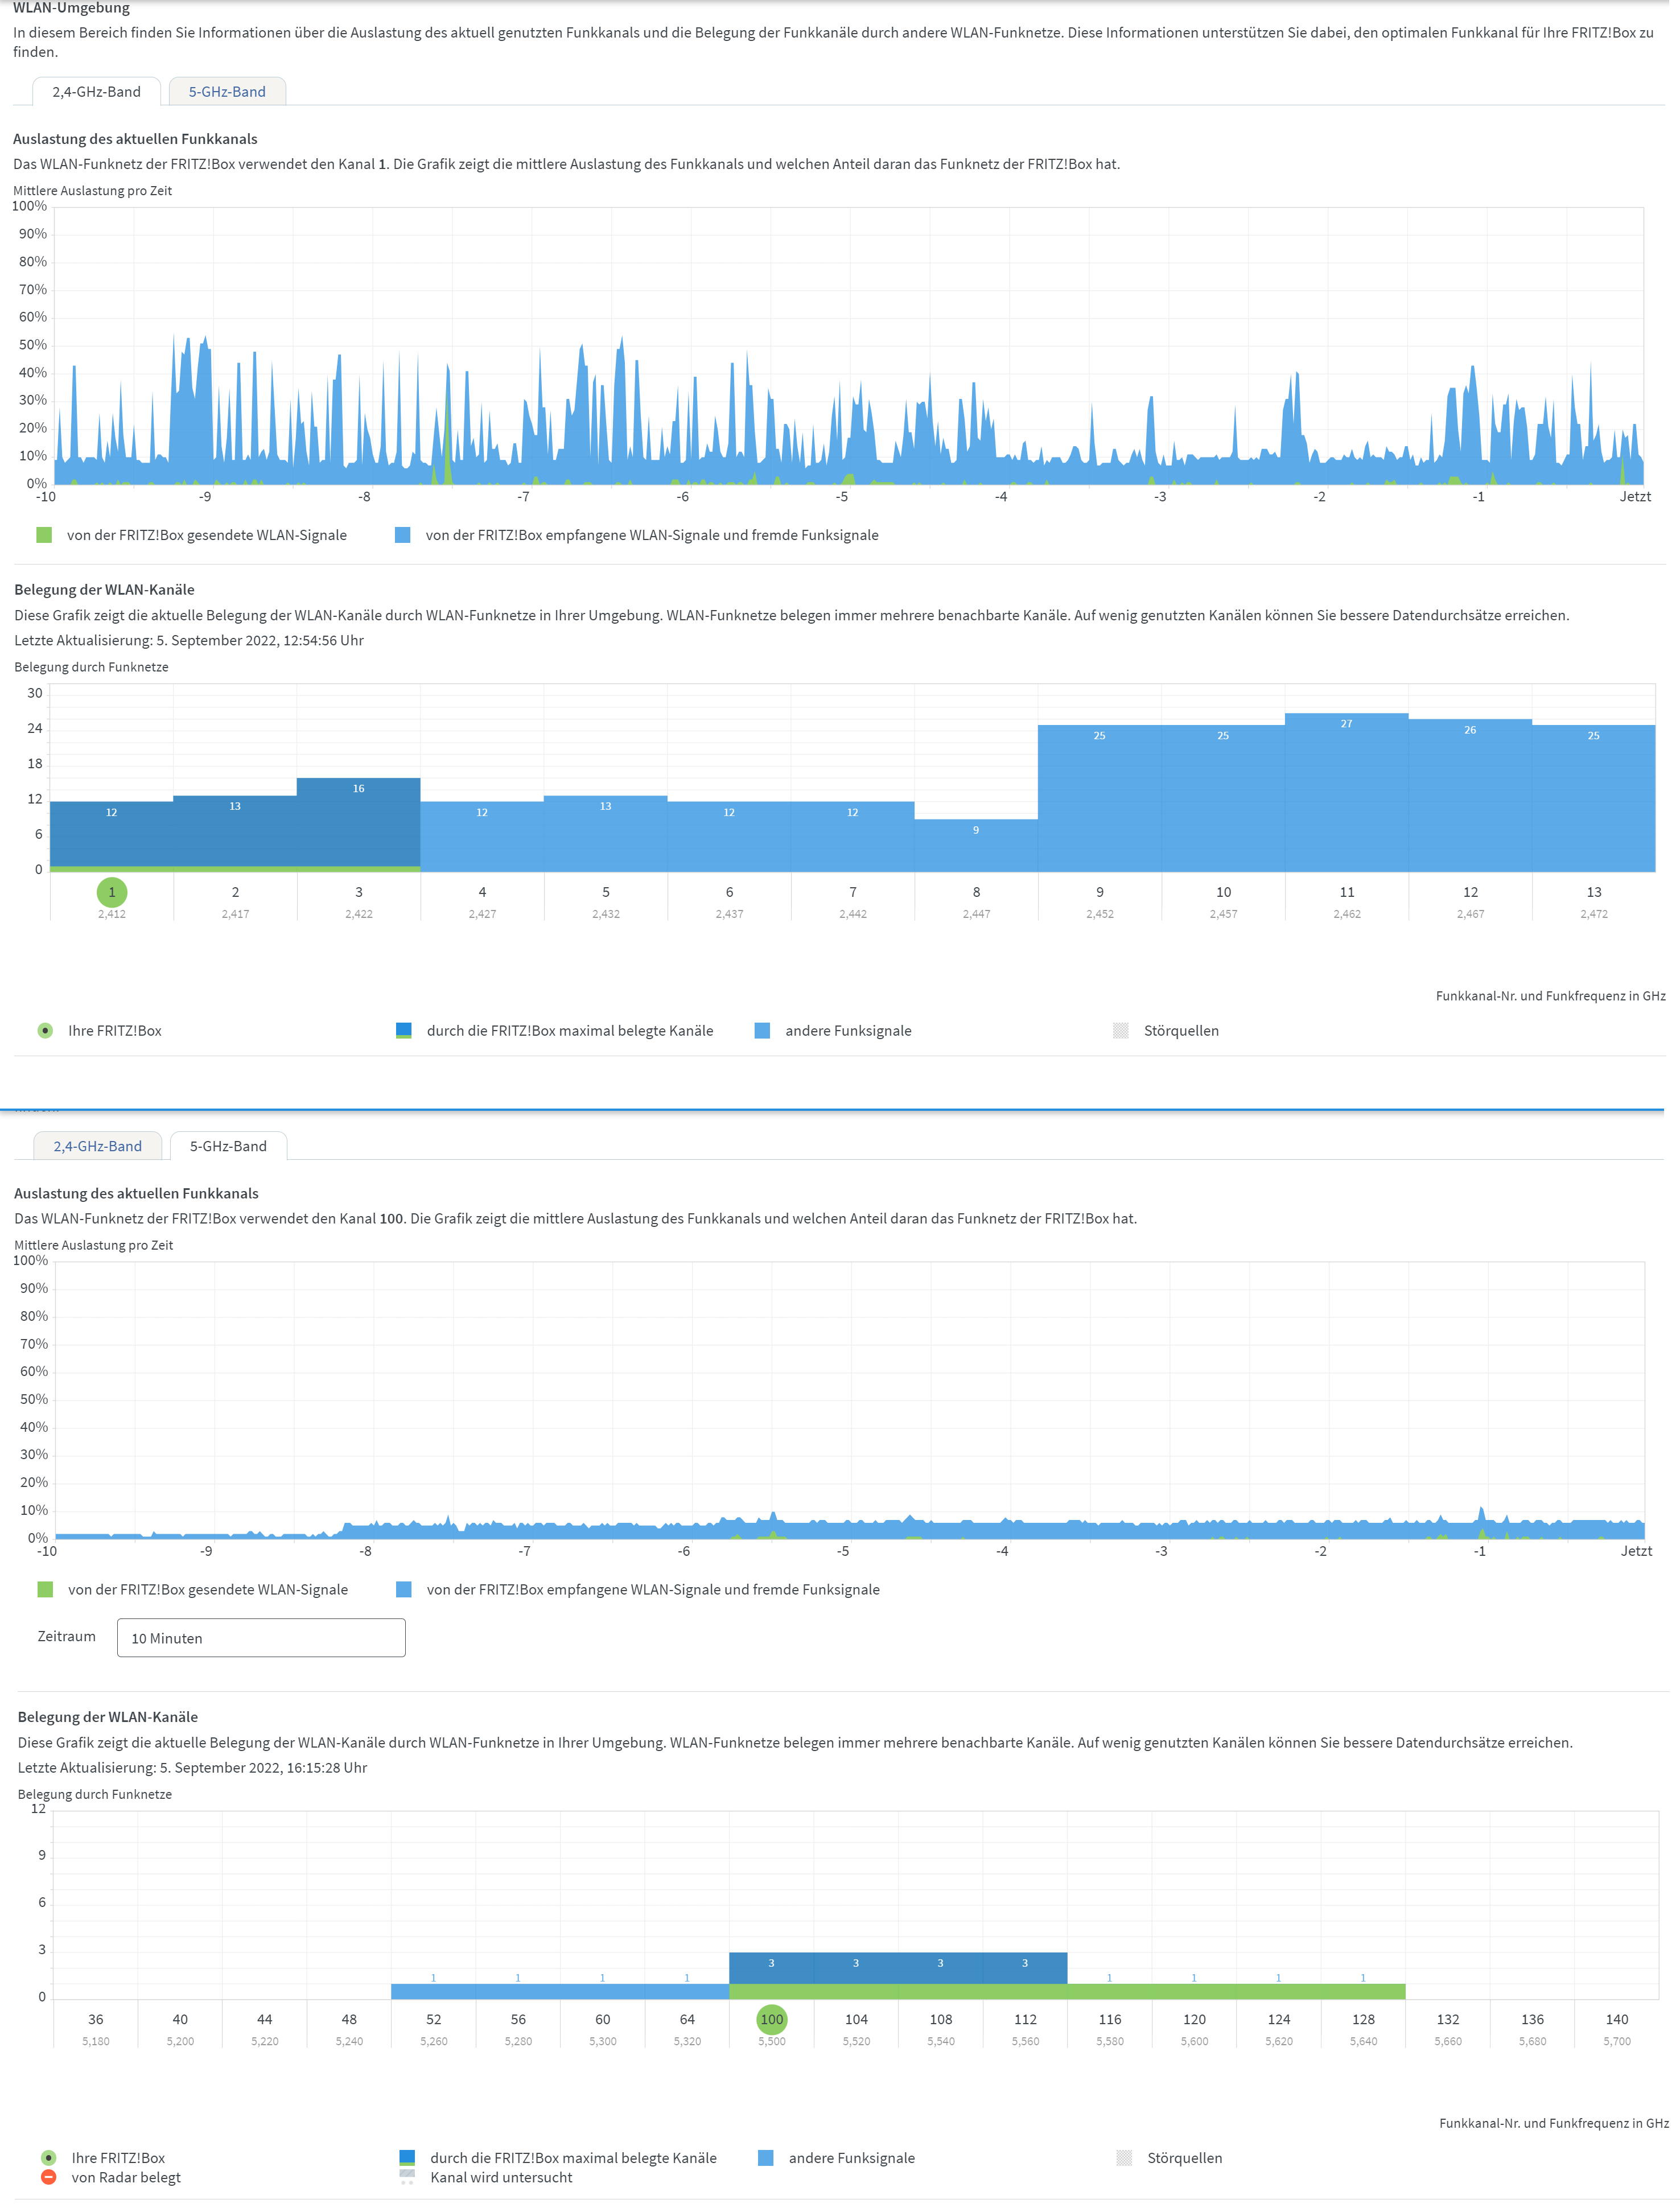Click the red 'von Radar belegt' legend icon

tap(48, 2177)
